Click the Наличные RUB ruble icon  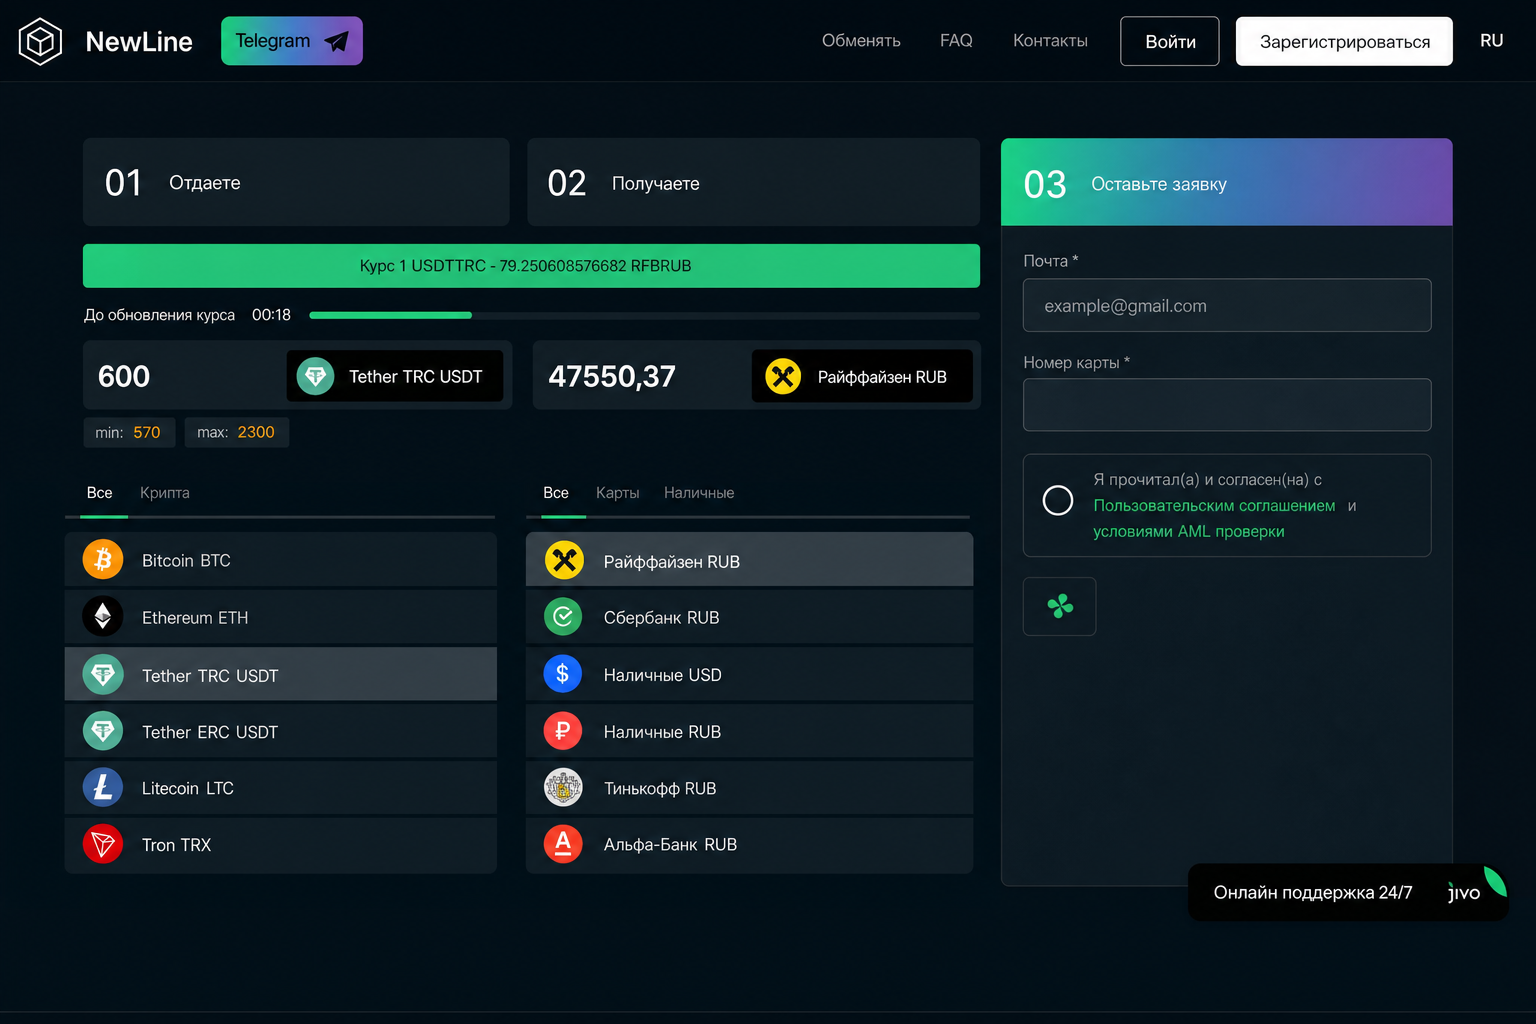(563, 731)
